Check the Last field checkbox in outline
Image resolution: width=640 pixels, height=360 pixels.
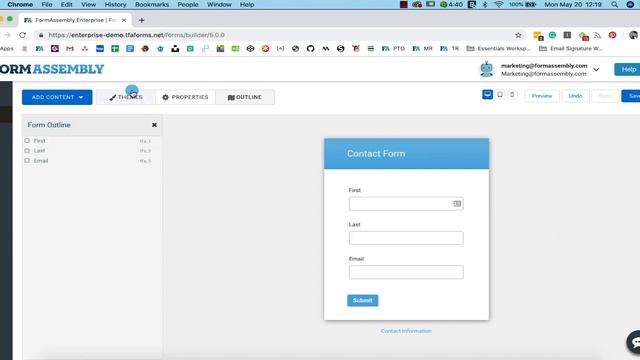click(x=27, y=151)
